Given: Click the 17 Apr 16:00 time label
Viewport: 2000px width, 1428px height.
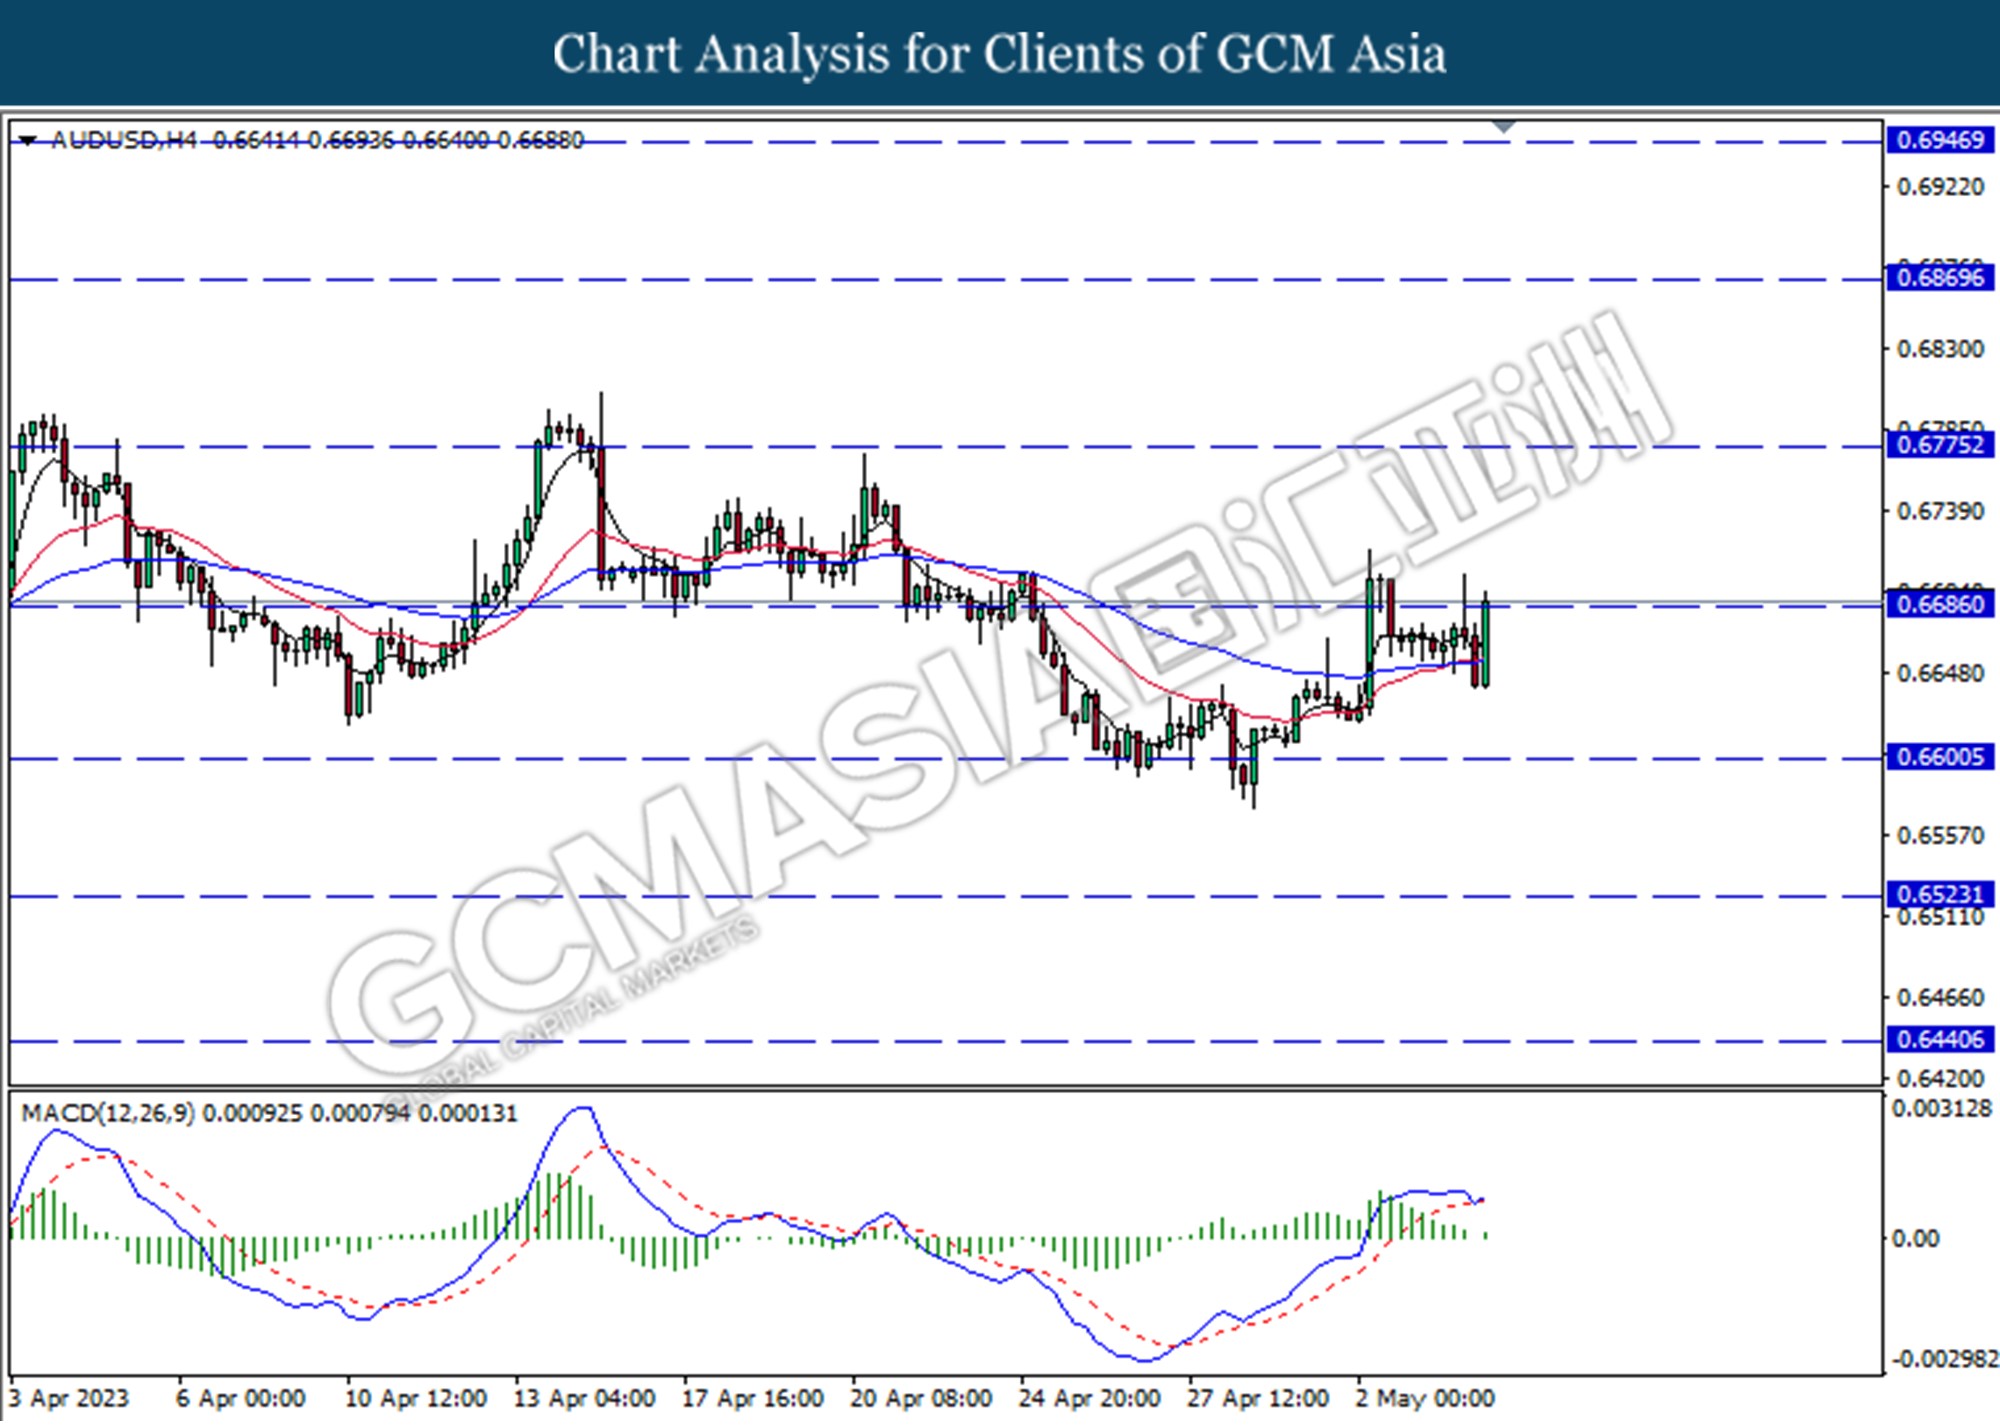Looking at the screenshot, I should coord(752,1398).
